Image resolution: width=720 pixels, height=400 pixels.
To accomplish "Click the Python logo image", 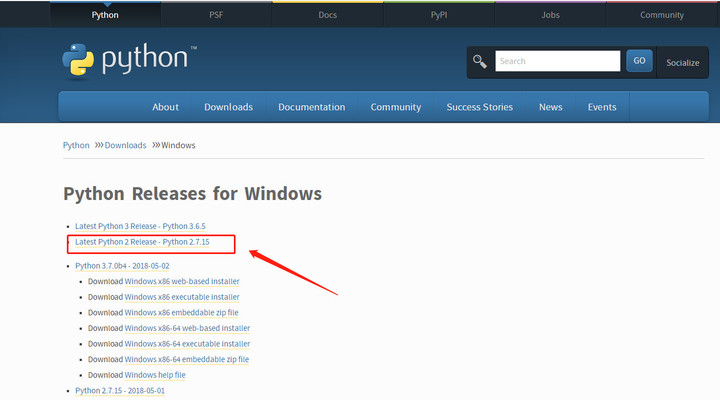I will (x=129, y=60).
